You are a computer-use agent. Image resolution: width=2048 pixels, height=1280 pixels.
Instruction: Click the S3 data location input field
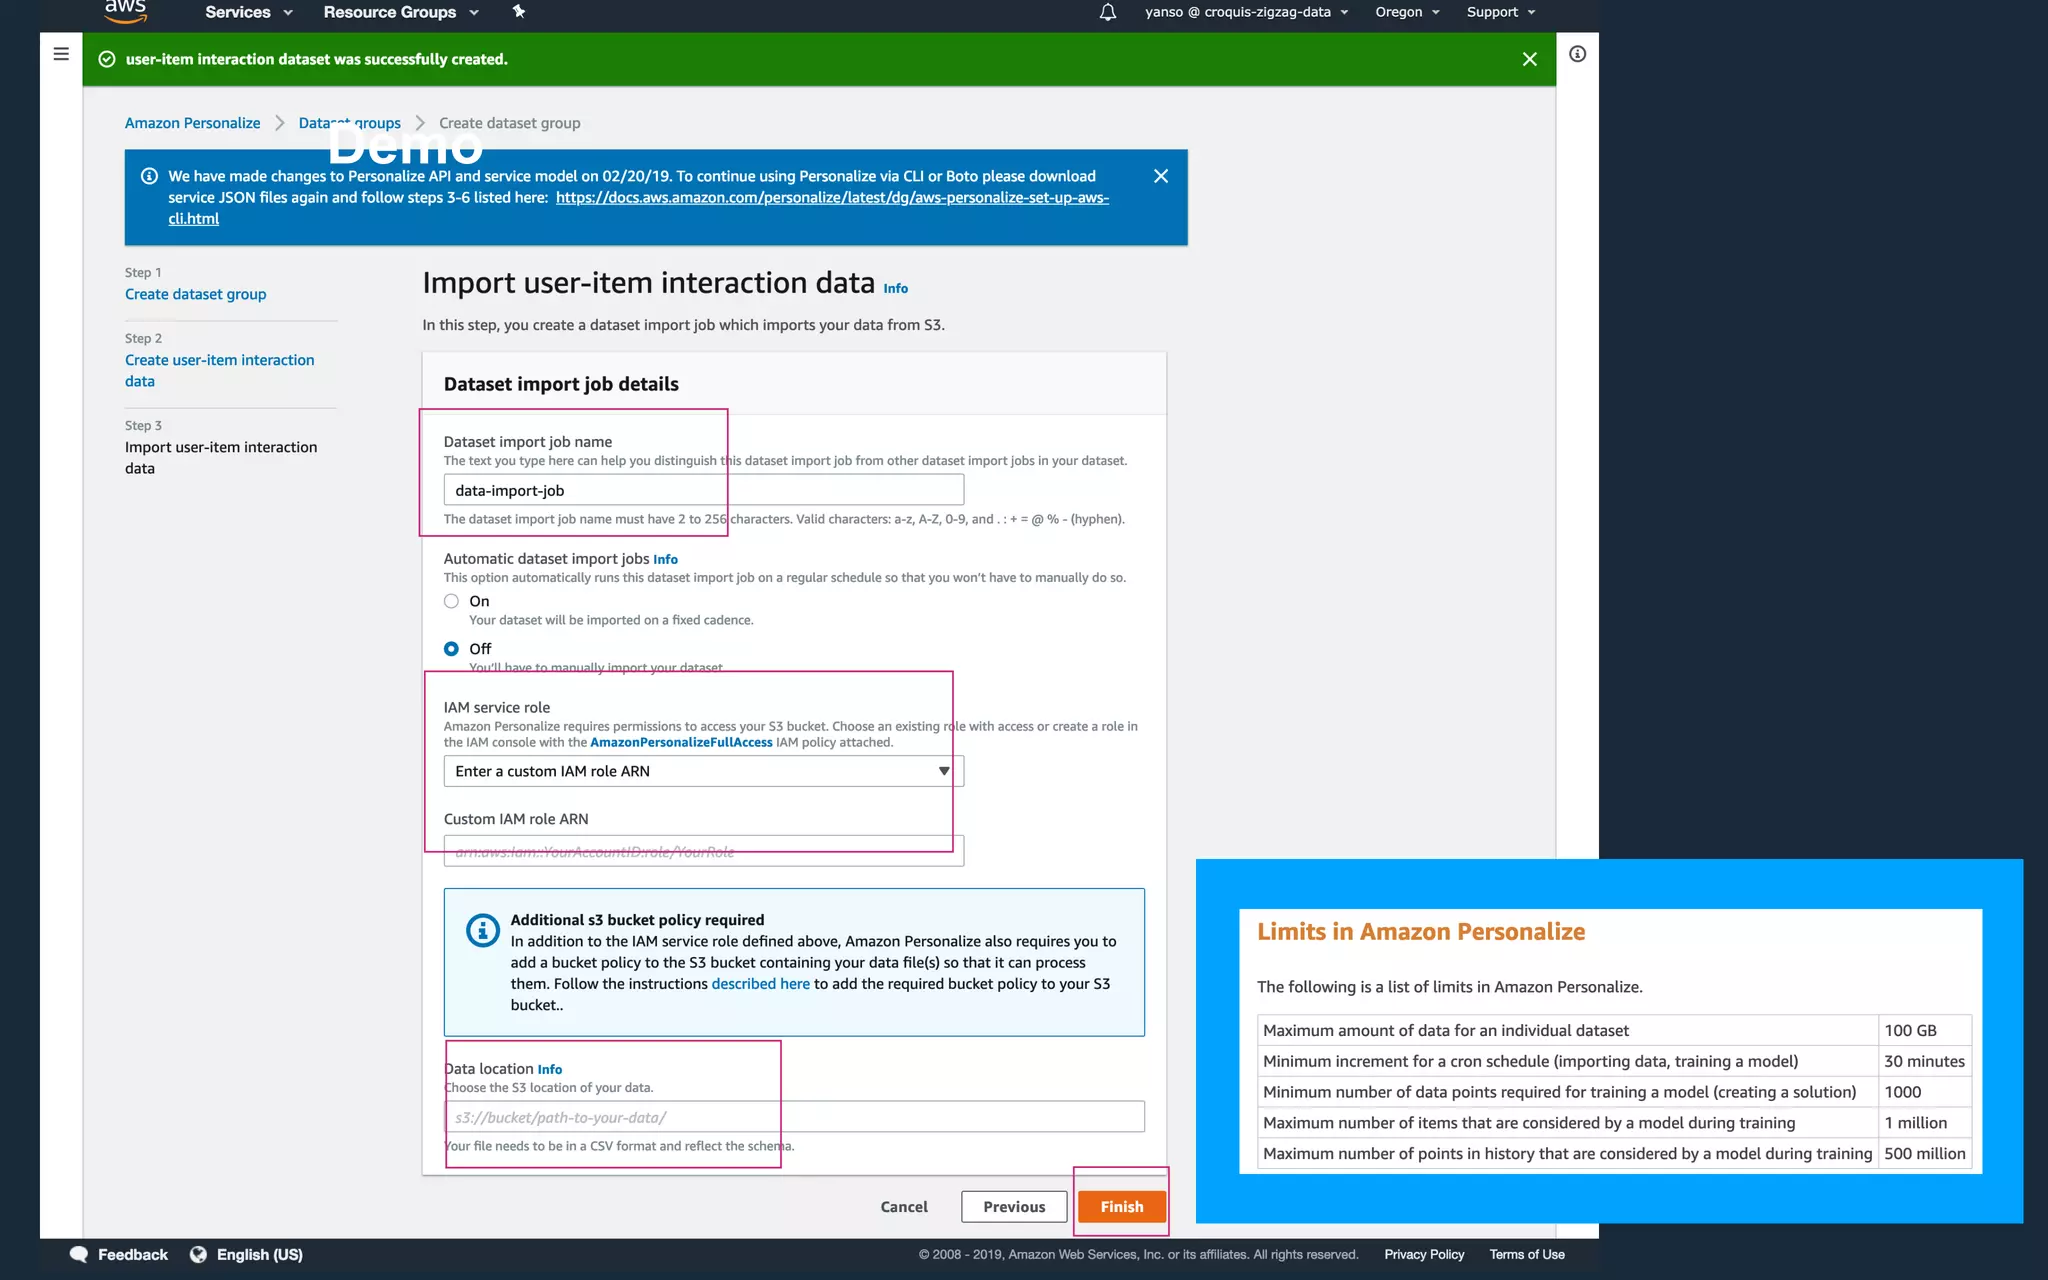click(794, 1117)
